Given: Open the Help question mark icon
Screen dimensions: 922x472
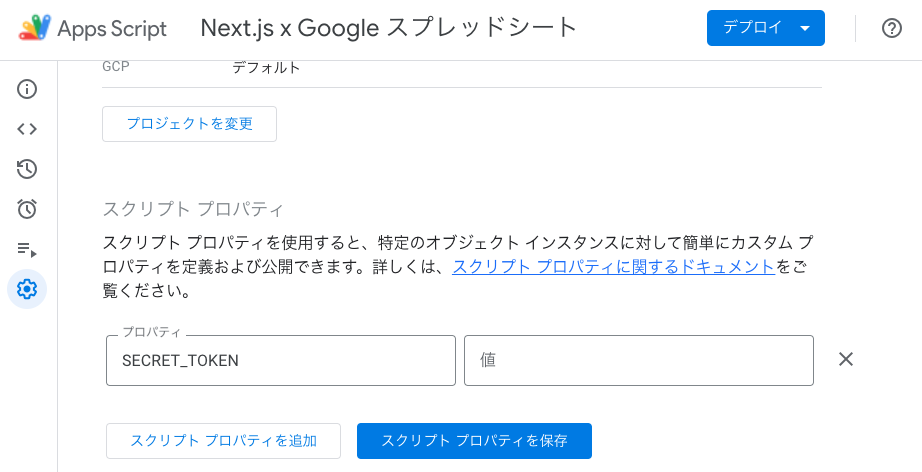Looking at the screenshot, I should 891,28.
